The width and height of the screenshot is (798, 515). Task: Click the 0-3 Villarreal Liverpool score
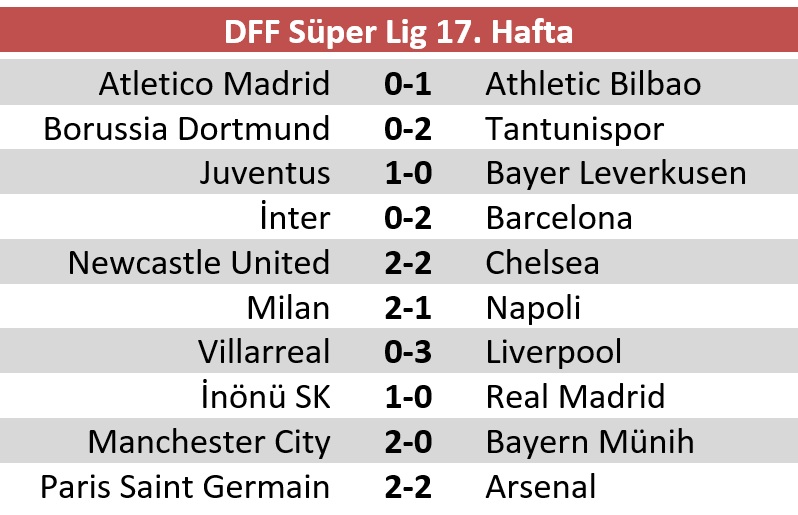pyautogui.click(x=408, y=352)
